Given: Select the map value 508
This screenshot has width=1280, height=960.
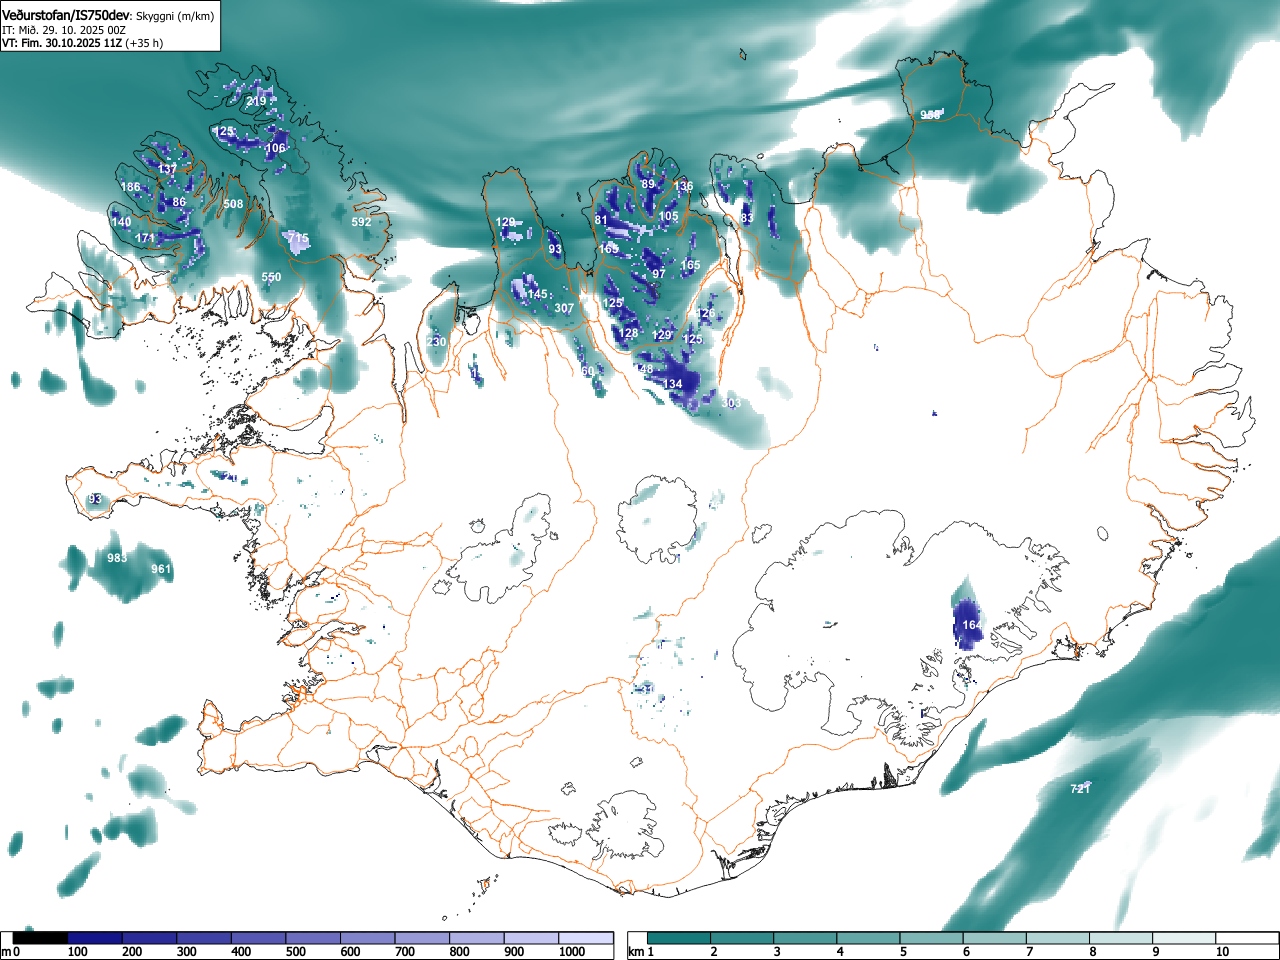Looking at the screenshot, I should [233, 204].
